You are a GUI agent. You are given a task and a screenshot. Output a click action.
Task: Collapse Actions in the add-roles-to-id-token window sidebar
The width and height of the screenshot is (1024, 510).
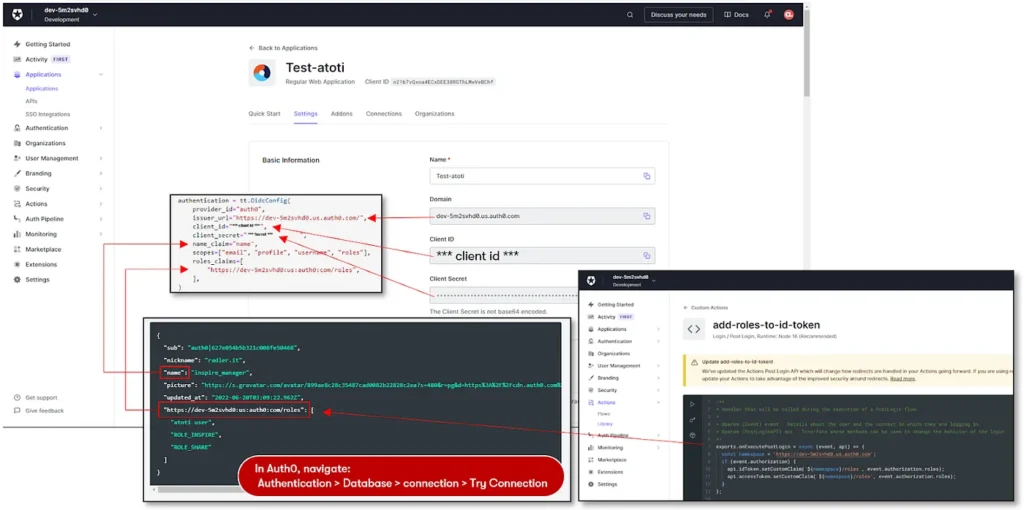pyautogui.click(x=658, y=402)
